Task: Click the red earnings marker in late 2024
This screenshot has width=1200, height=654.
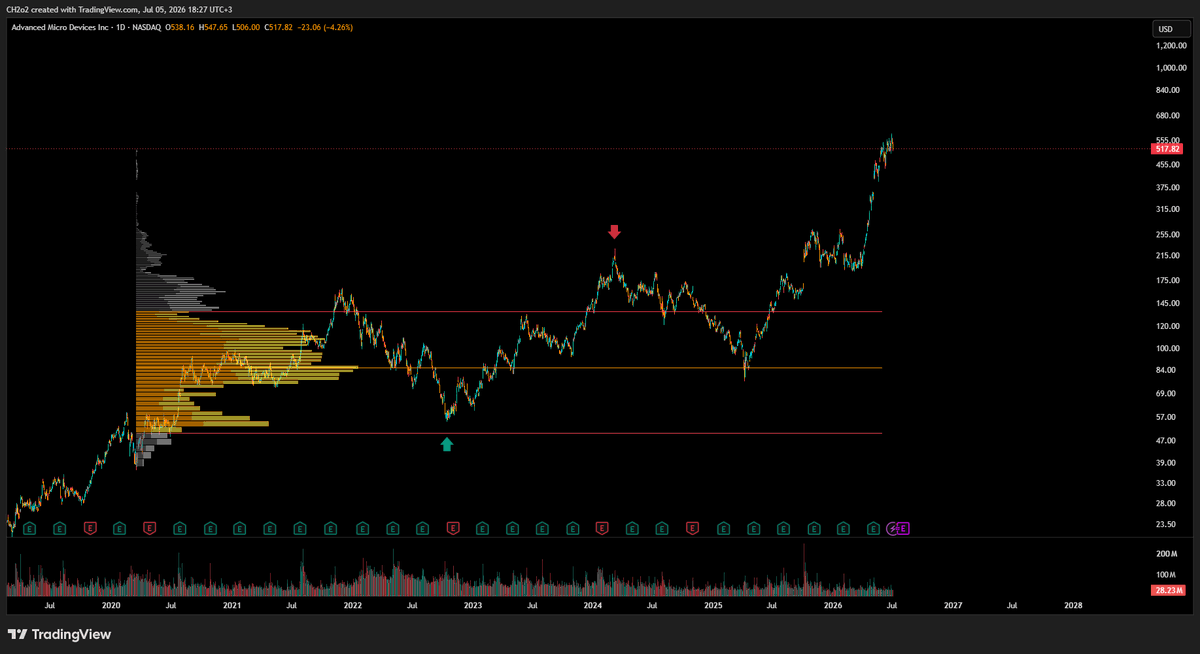Action: click(x=693, y=527)
